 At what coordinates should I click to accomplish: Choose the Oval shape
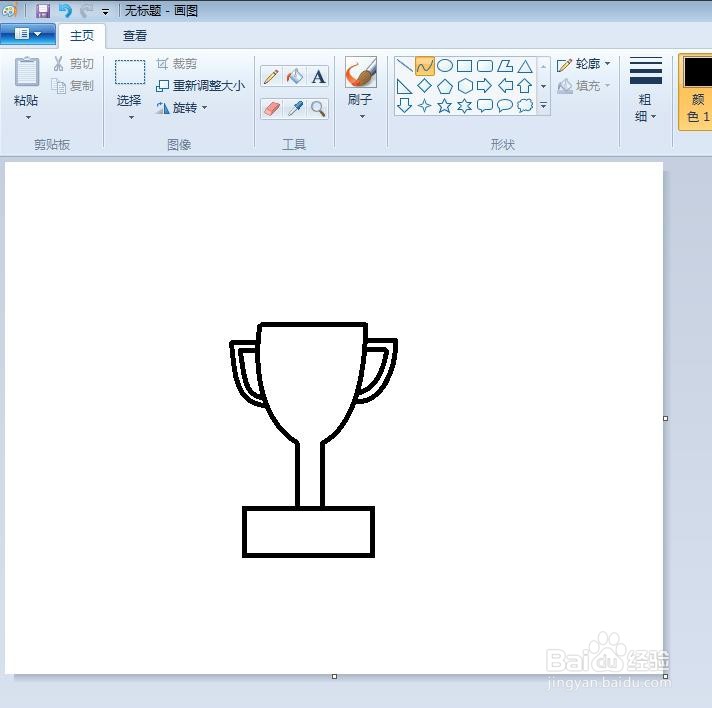(445, 66)
